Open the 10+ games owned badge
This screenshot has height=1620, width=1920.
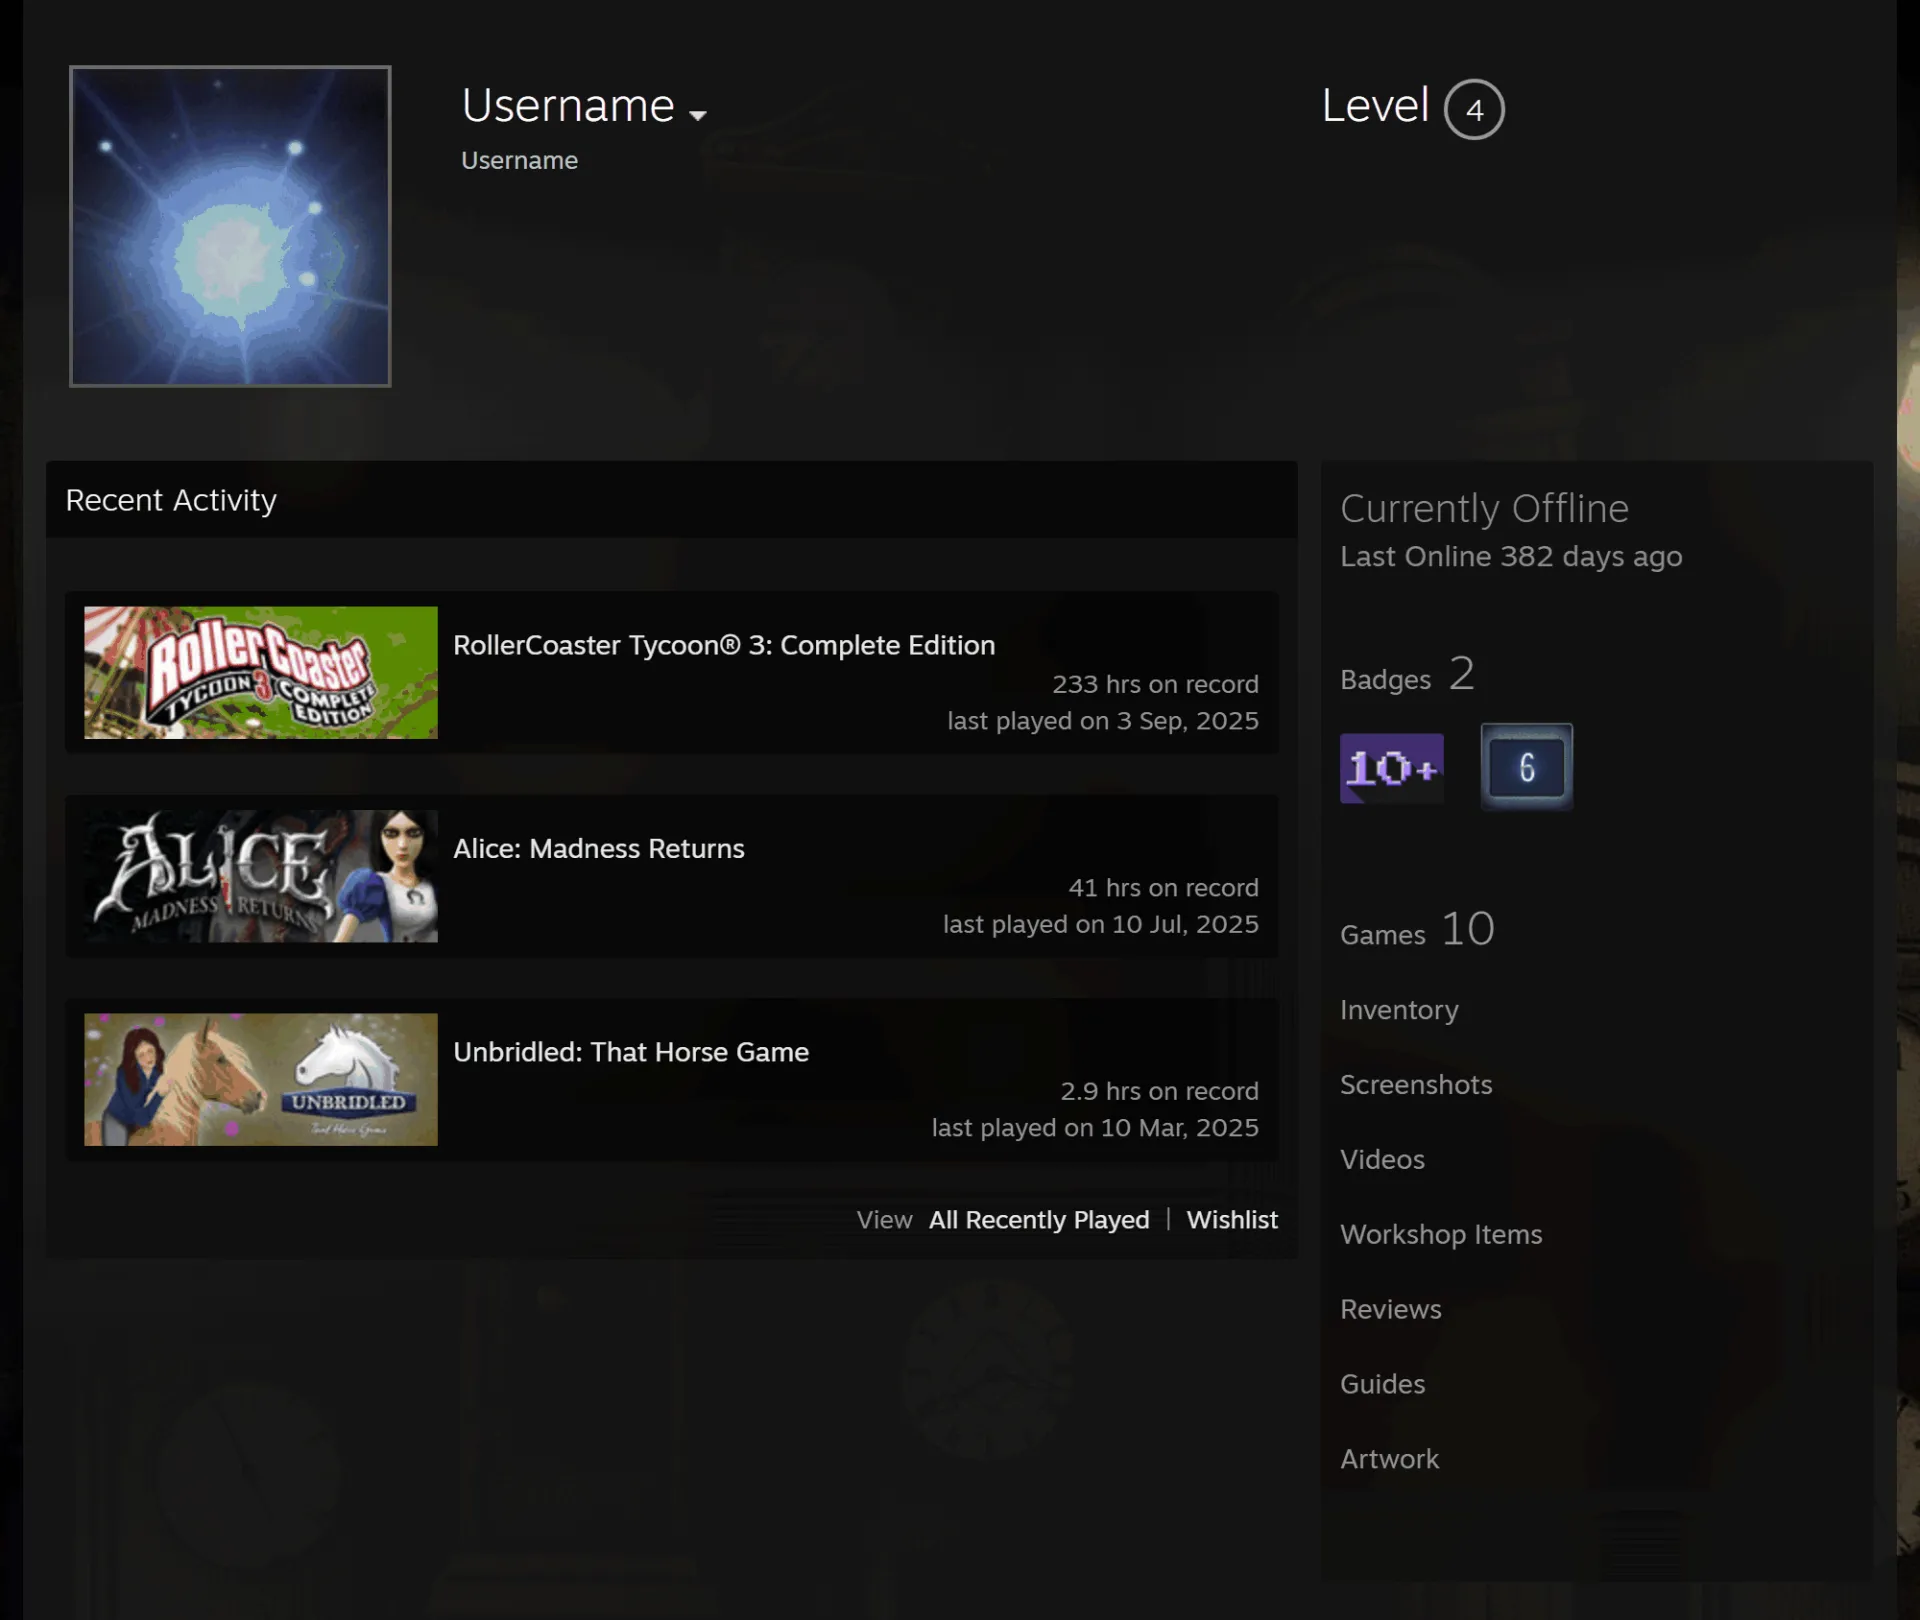click(x=1391, y=768)
